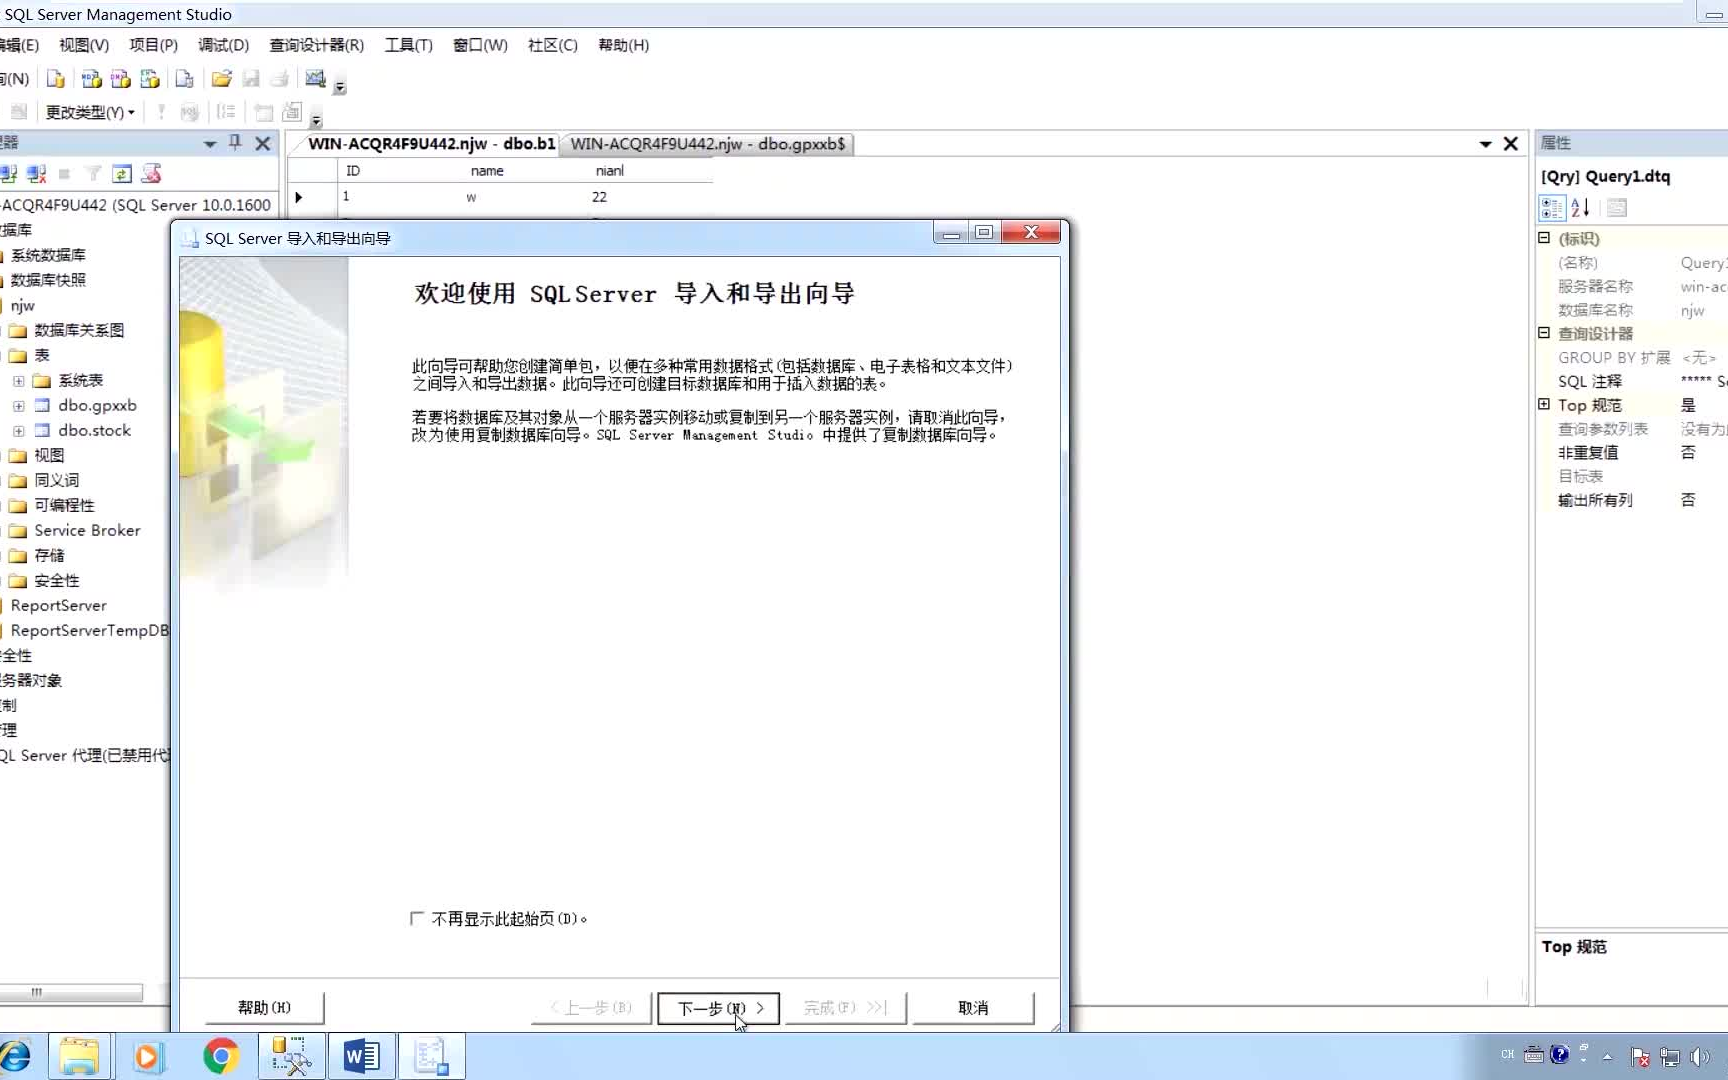Click the Categorized view icon in Properties panel
Screen dimensions: 1728x1080
click(x=1552, y=208)
